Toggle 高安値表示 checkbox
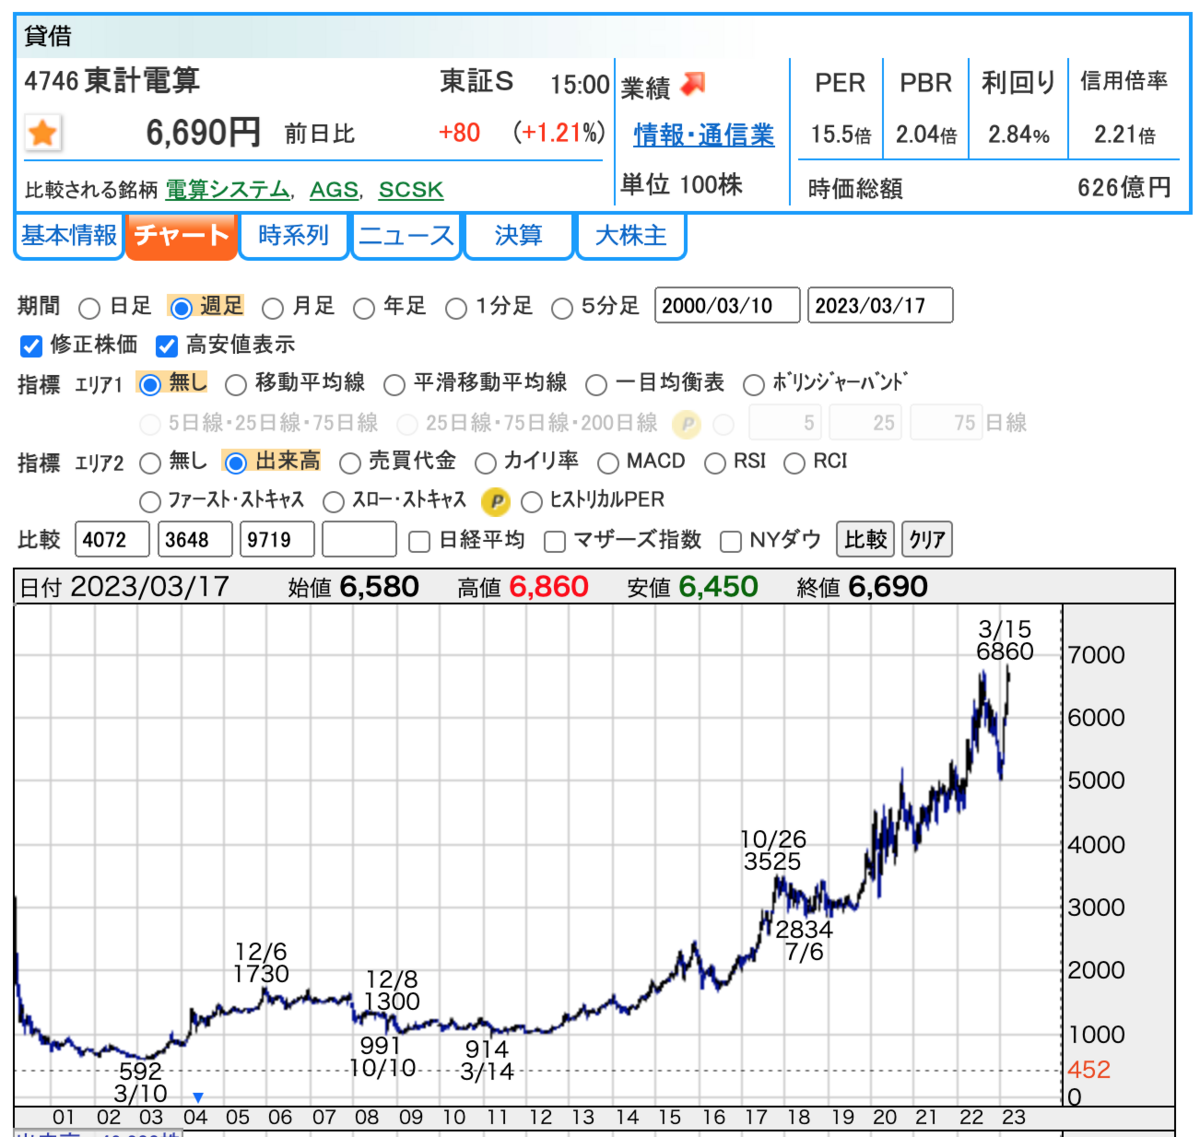Image resolution: width=1200 pixels, height=1137 pixels. click(167, 346)
